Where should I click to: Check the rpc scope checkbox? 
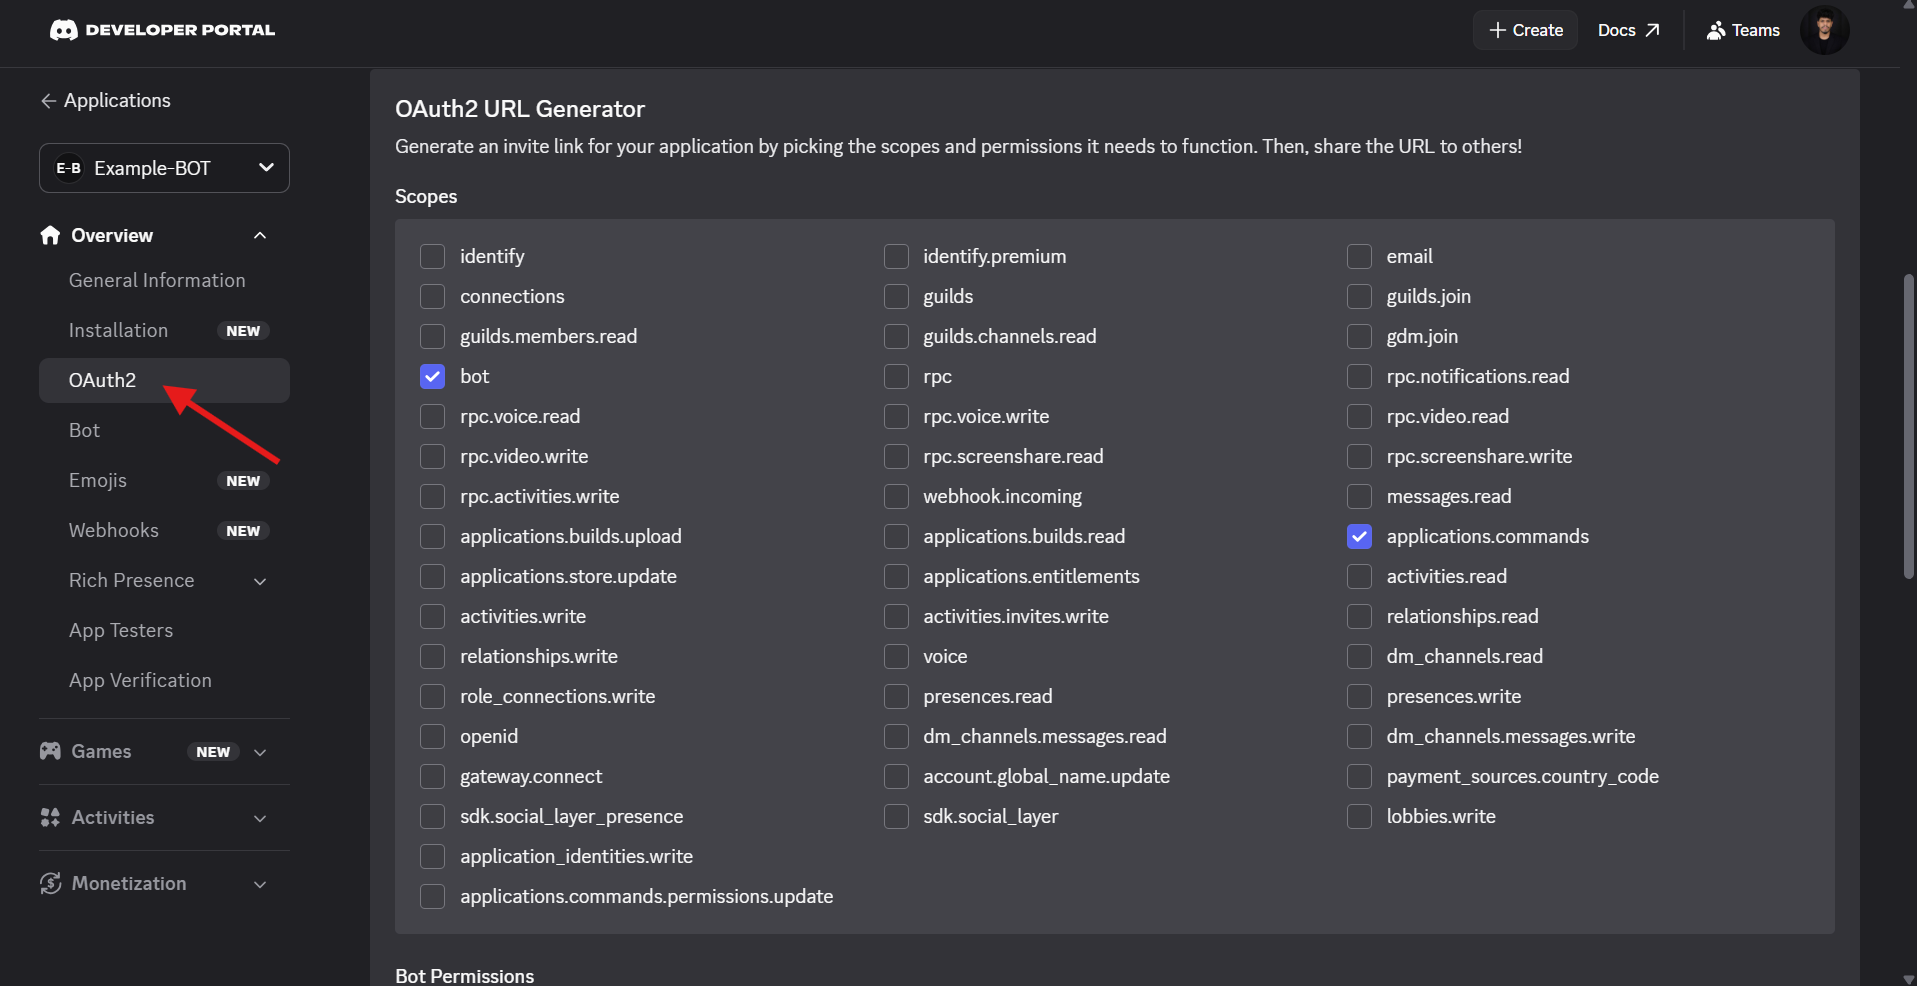[x=896, y=376]
